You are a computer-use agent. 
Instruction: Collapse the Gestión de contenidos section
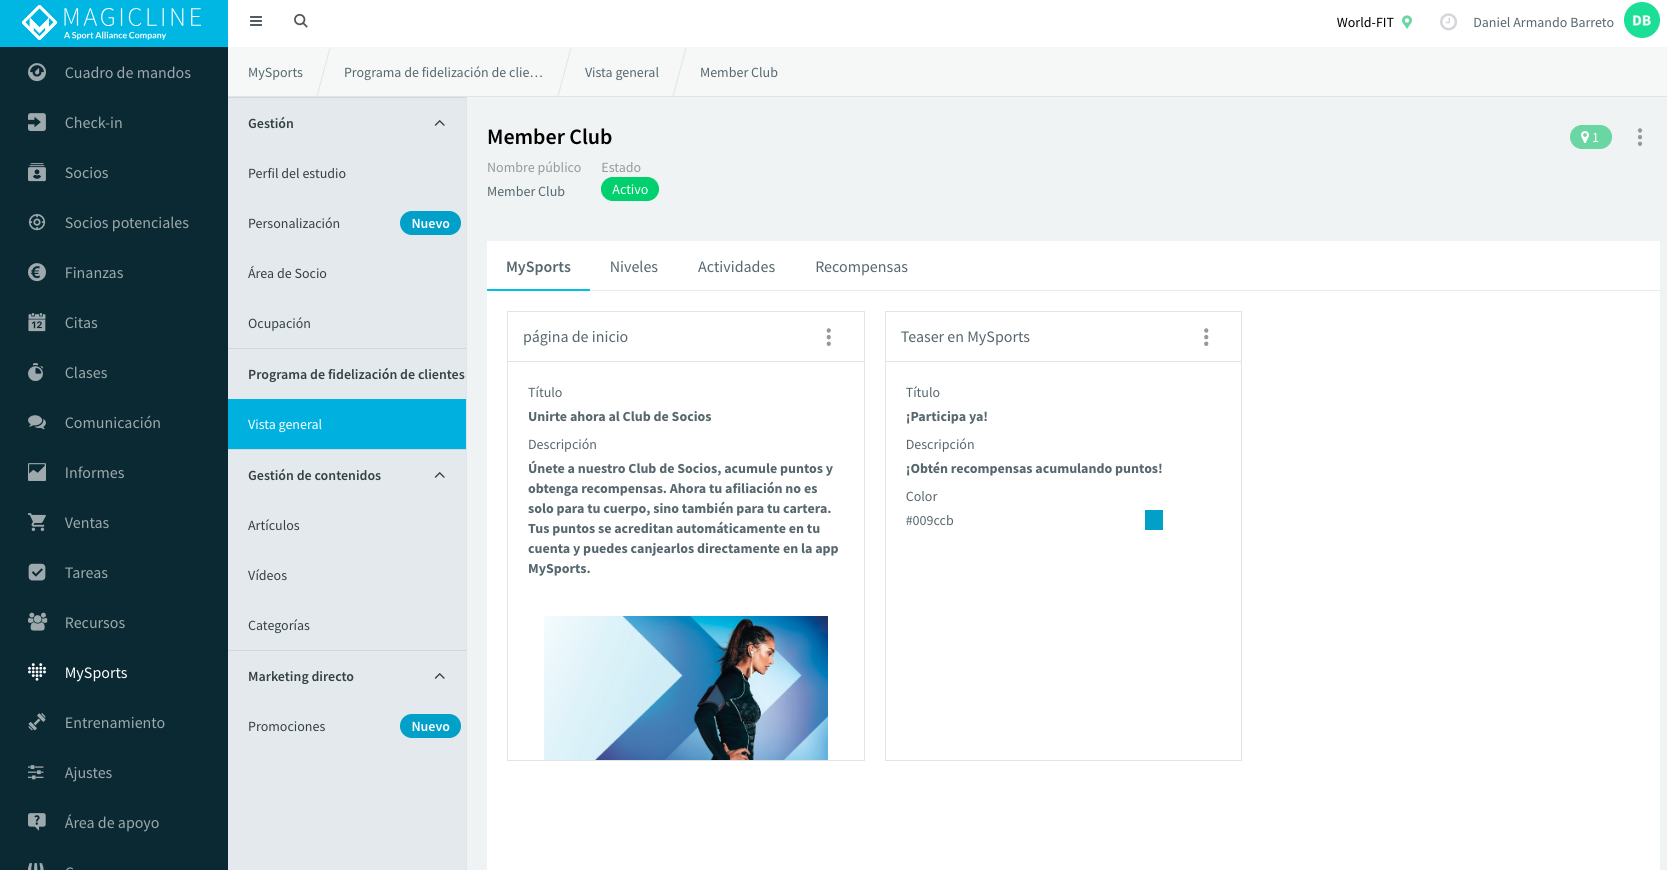(x=440, y=475)
